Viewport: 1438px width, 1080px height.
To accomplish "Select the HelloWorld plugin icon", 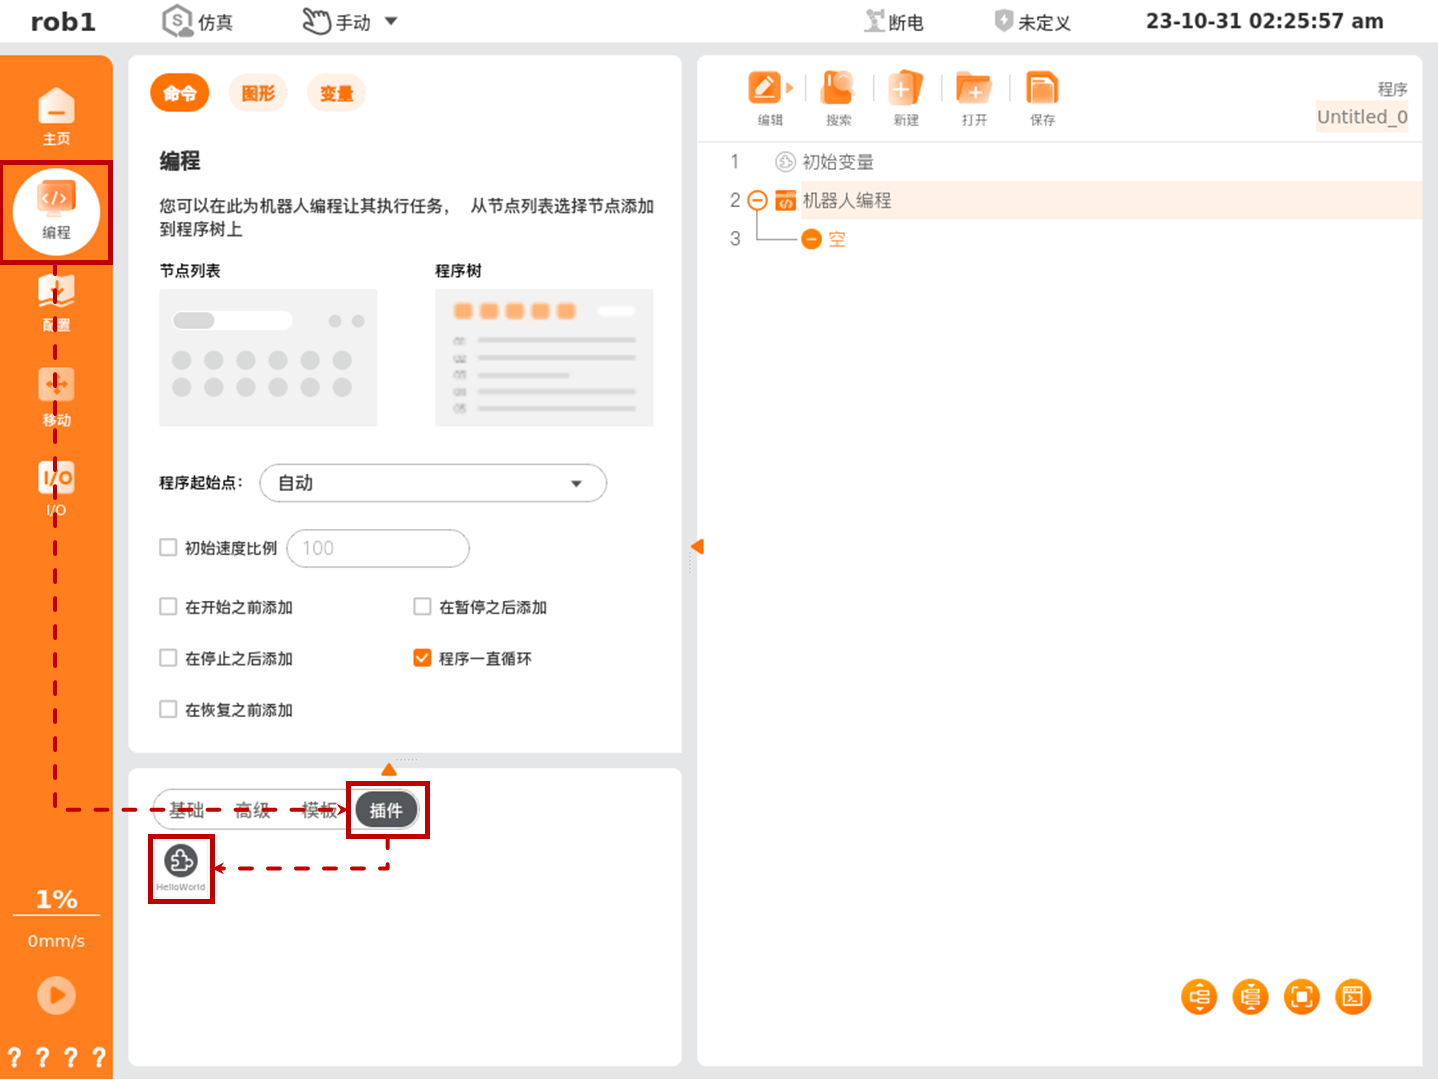I will click(181, 867).
